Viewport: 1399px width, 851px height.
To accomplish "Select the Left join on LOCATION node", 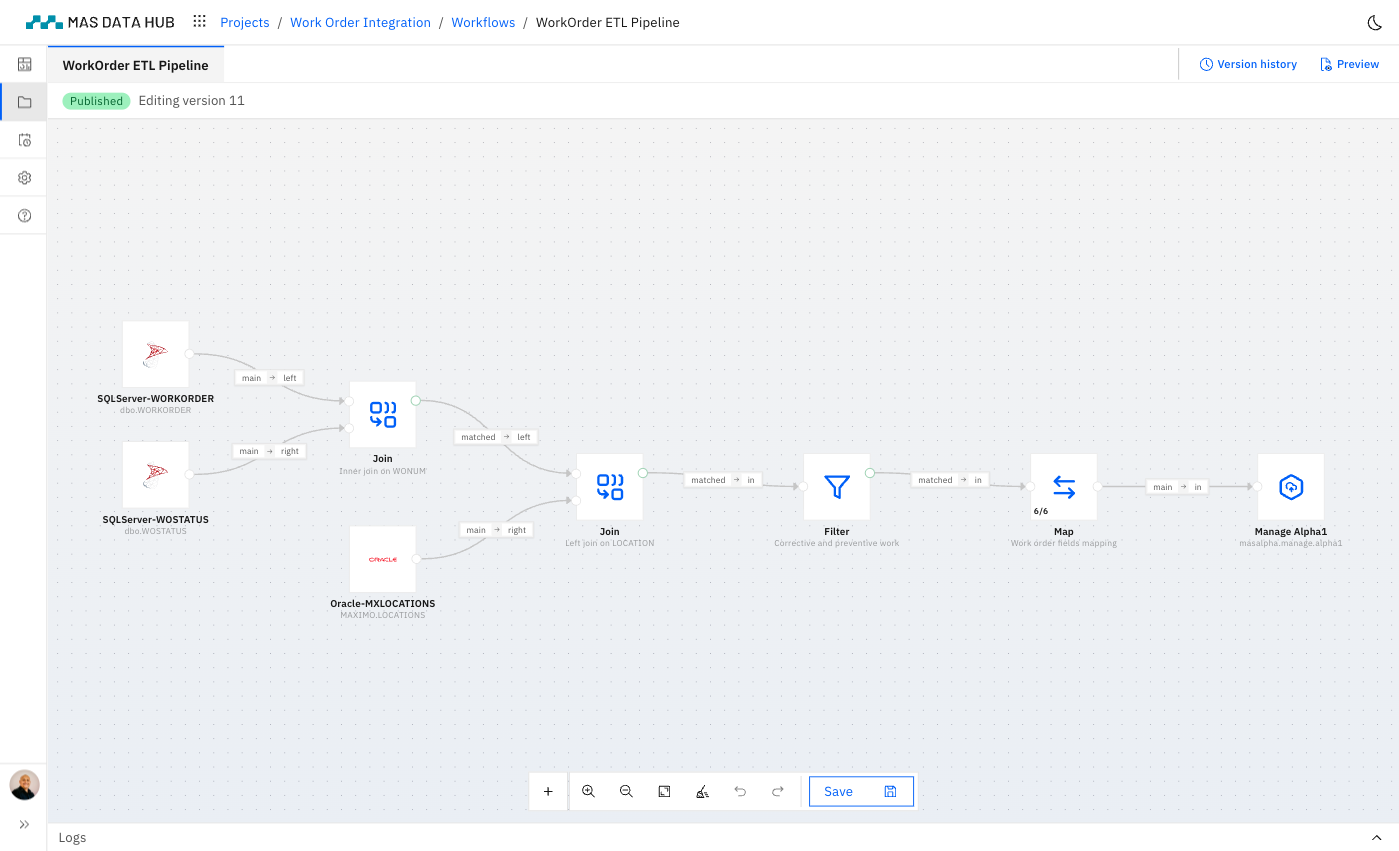I will coord(609,487).
